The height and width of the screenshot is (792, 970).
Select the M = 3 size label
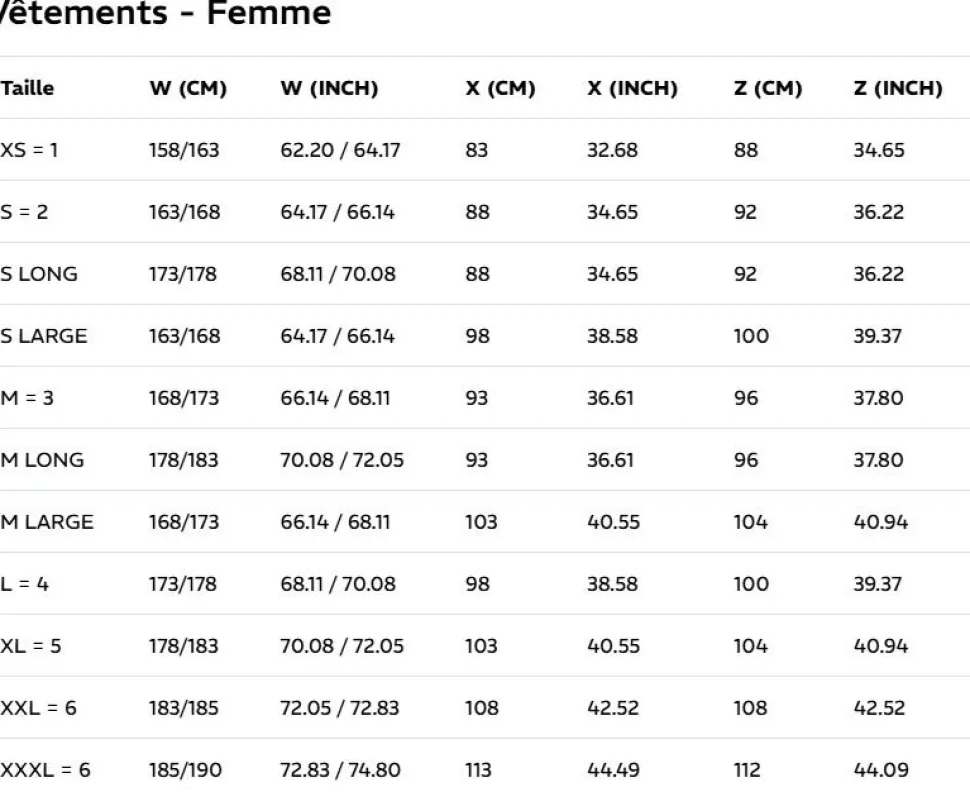(x=27, y=398)
